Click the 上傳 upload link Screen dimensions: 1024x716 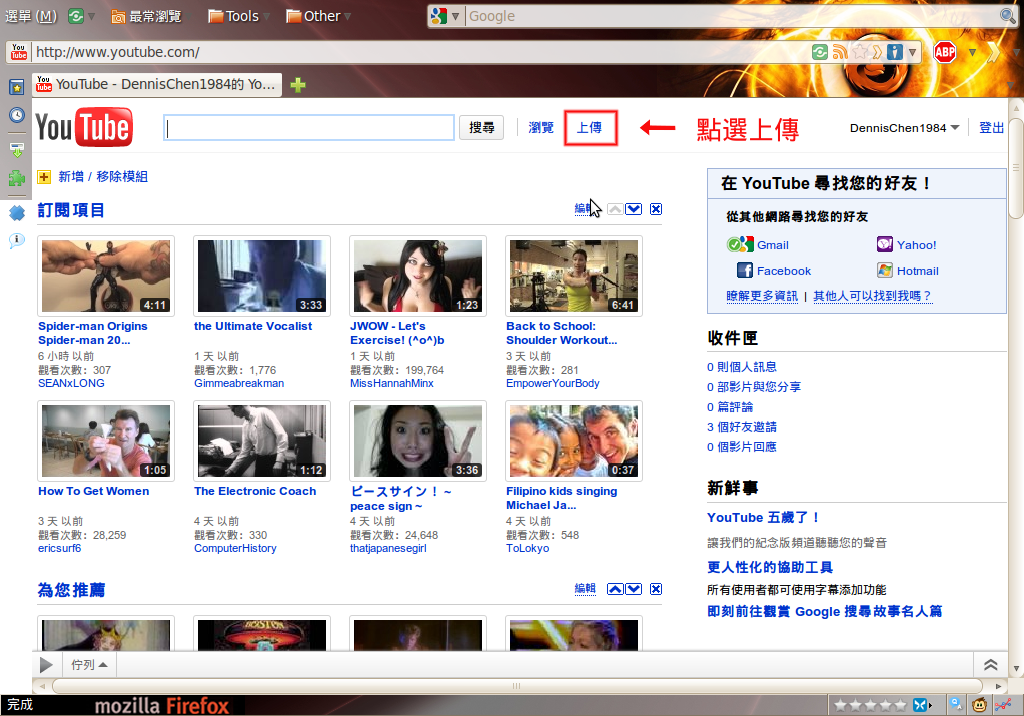[589, 127]
